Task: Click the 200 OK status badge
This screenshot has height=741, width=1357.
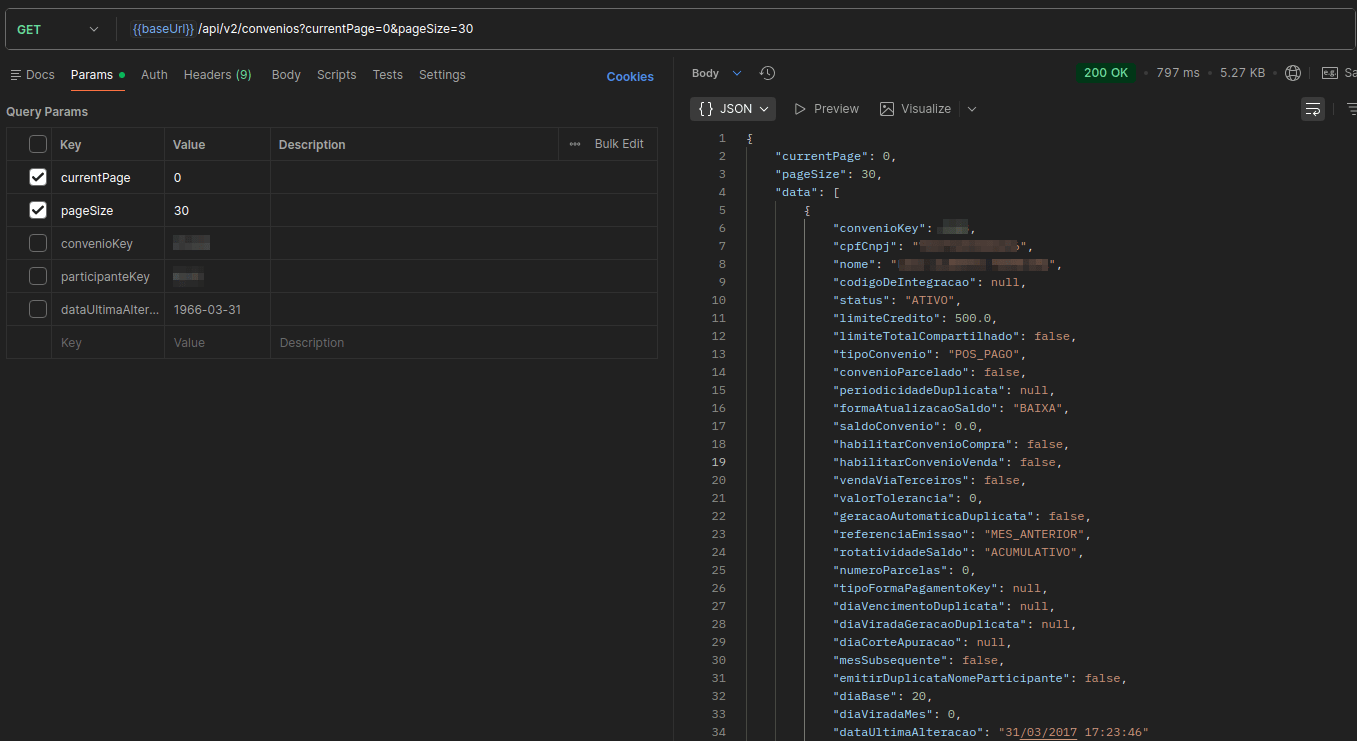Action: (x=1105, y=73)
